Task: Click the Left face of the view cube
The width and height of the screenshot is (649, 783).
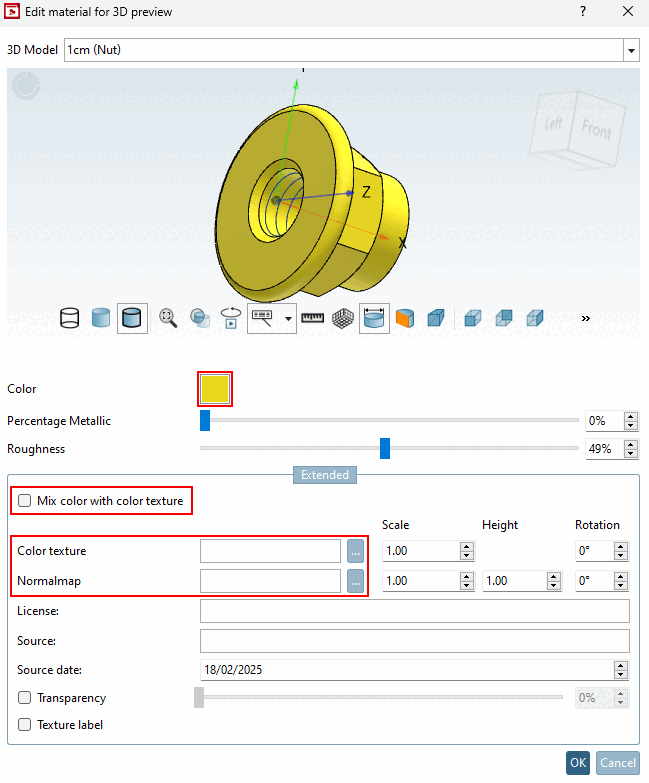Action: pos(553,124)
